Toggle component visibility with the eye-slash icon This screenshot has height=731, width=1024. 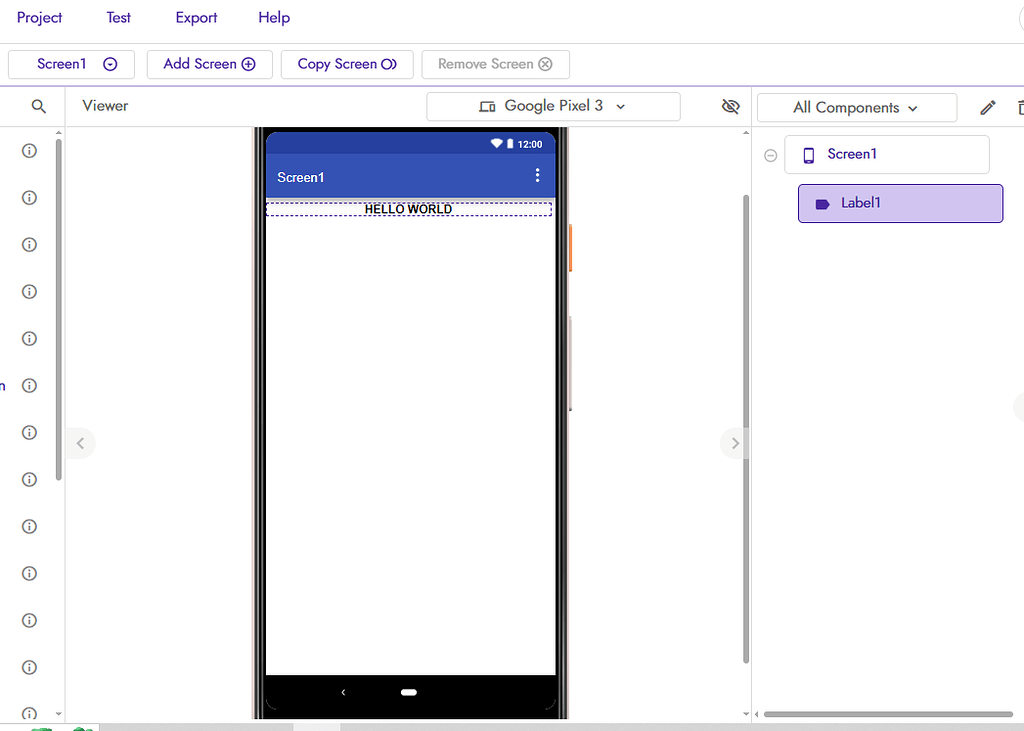click(730, 106)
